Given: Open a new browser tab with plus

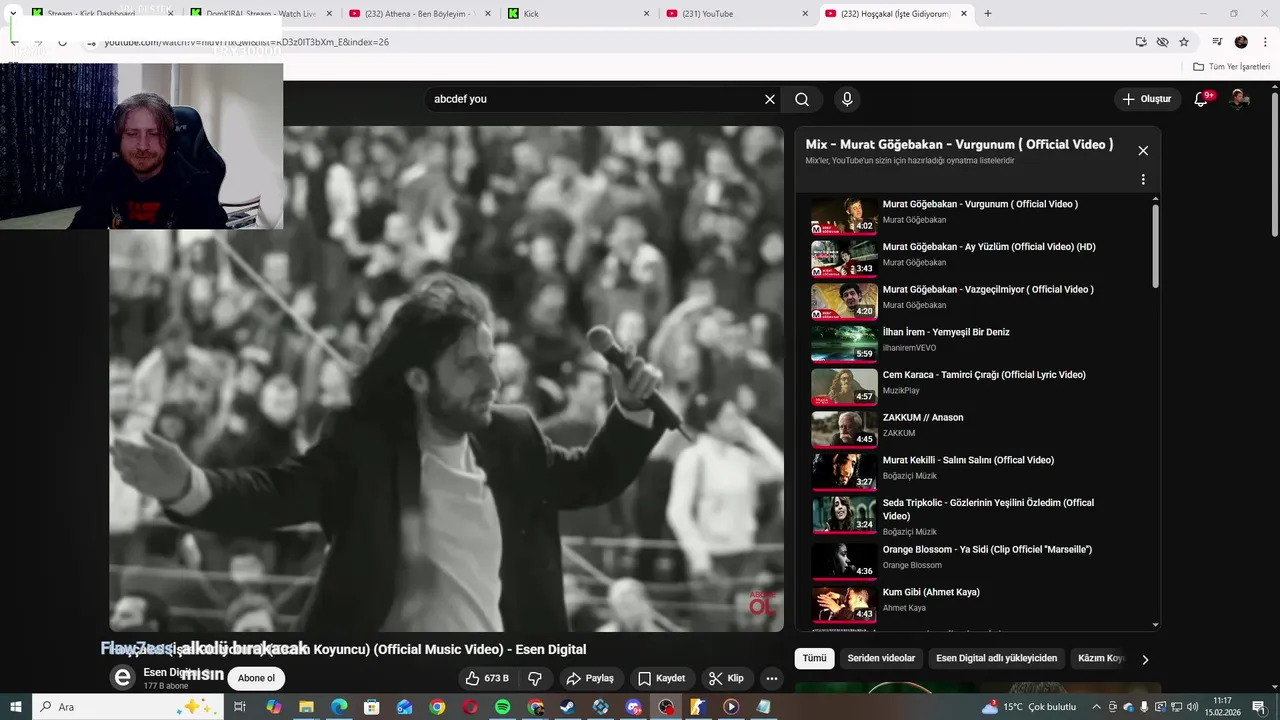Looking at the screenshot, I should (x=988, y=13).
